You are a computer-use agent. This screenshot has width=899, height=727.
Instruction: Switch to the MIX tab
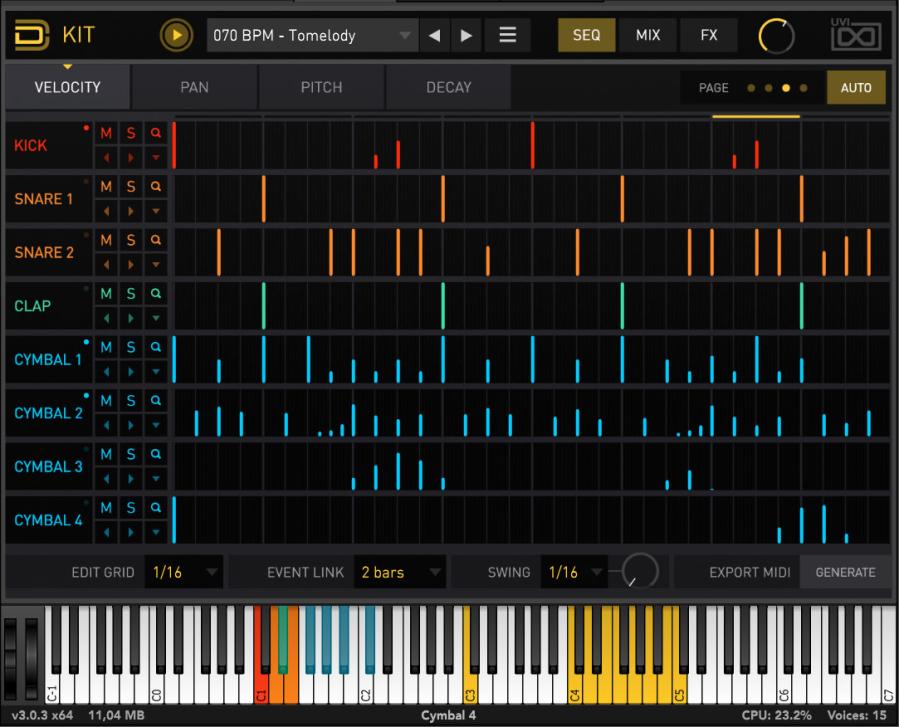pyautogui.click(x=648, y=36)
